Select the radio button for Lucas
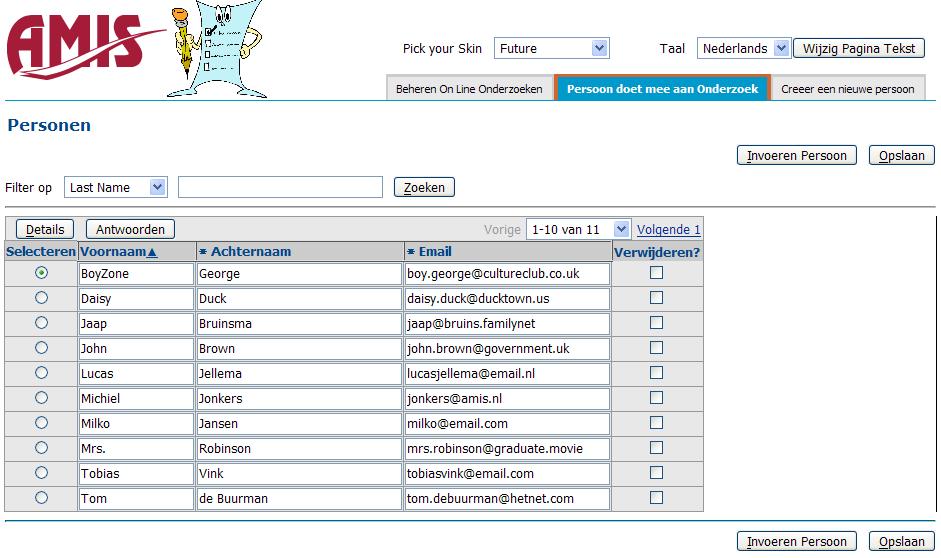941x558 pixels. pyautogui.click(x=41, y=373)
